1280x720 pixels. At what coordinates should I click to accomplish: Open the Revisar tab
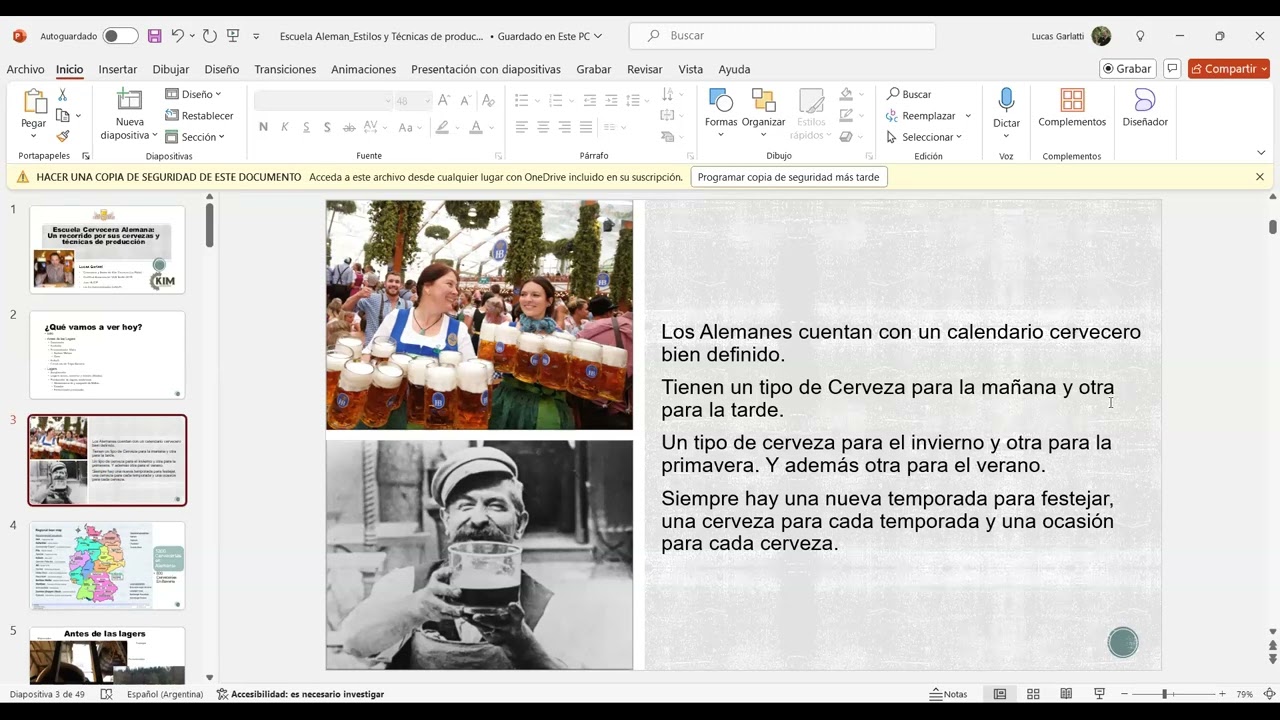(644, 69)
